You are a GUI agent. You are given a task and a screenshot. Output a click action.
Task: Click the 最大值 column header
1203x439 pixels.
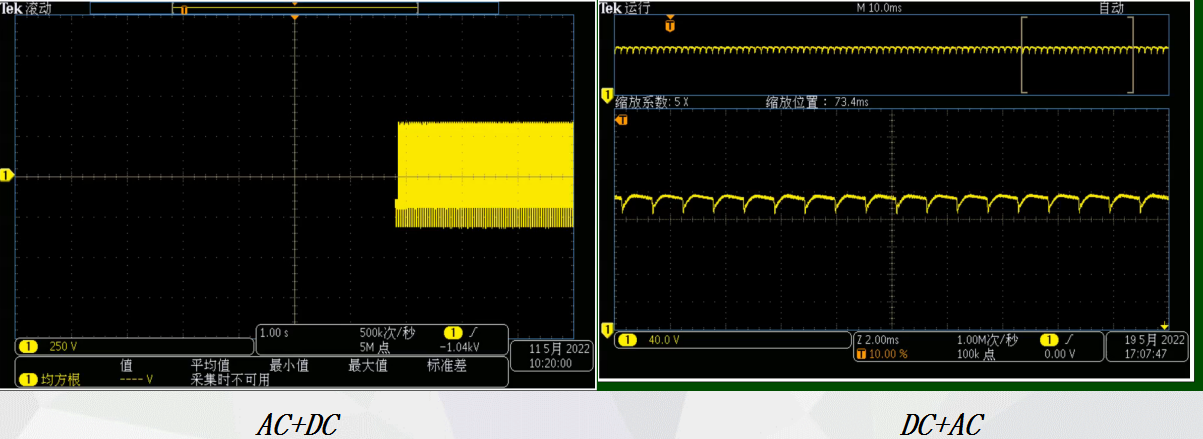[x=367, y=366]
